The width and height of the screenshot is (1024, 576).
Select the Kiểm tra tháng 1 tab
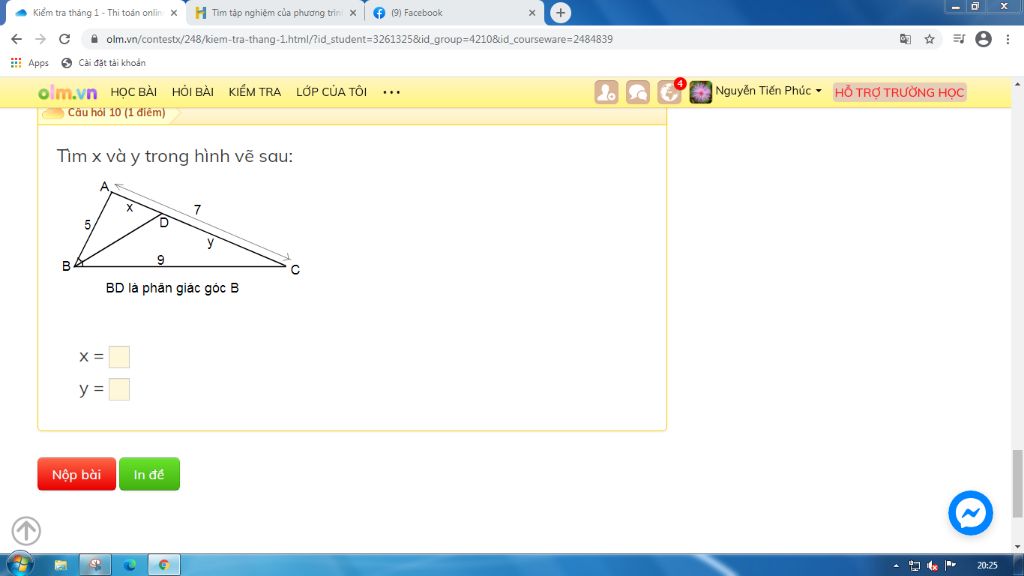click(97, 12)
